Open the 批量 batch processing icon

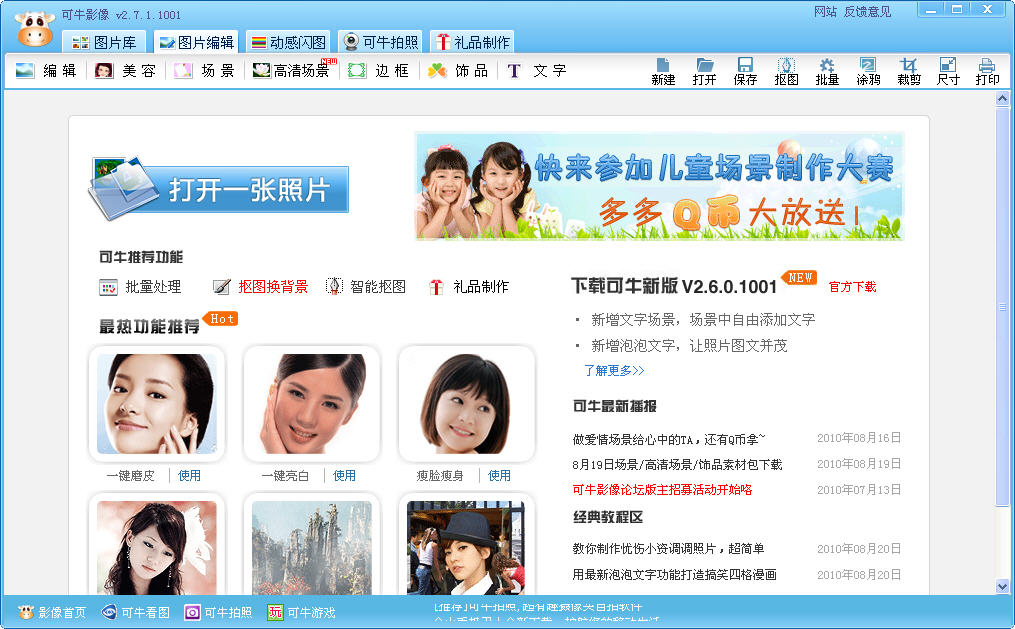pyautogui.click(x=827, y=71)
